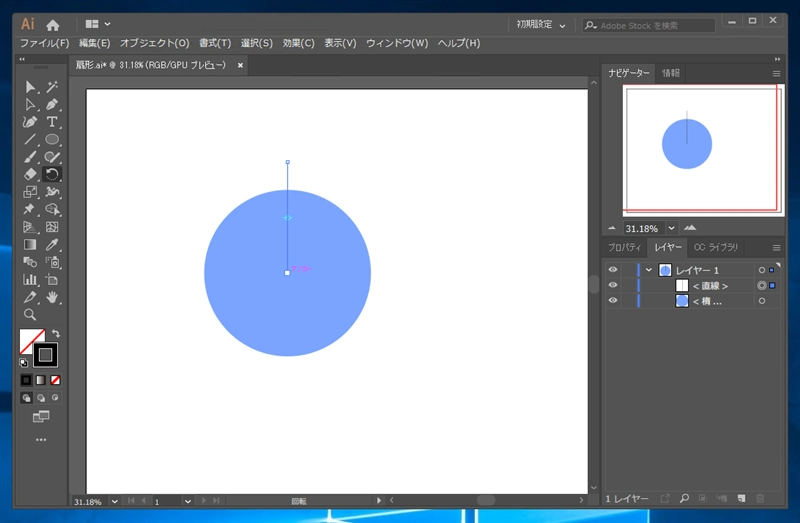This screenshot has height=523, width=800.
Task: Close the 扇形.ai document tab
Action: click(240, 65)
